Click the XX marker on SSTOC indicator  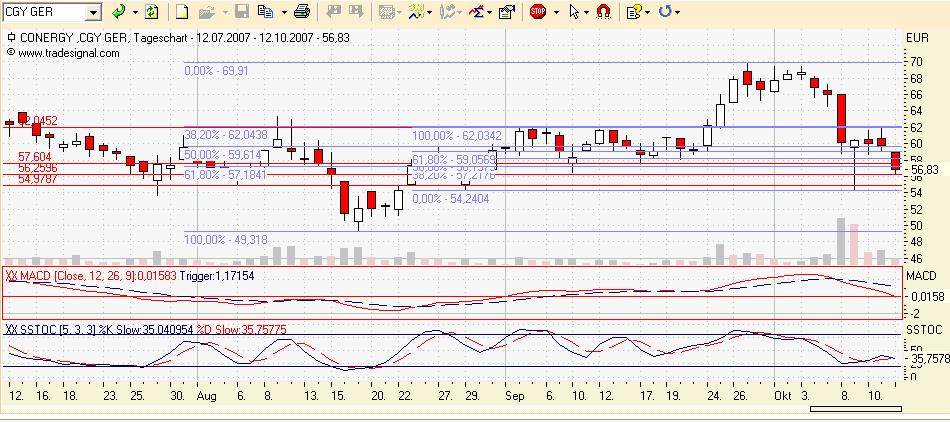pos(11,329)
